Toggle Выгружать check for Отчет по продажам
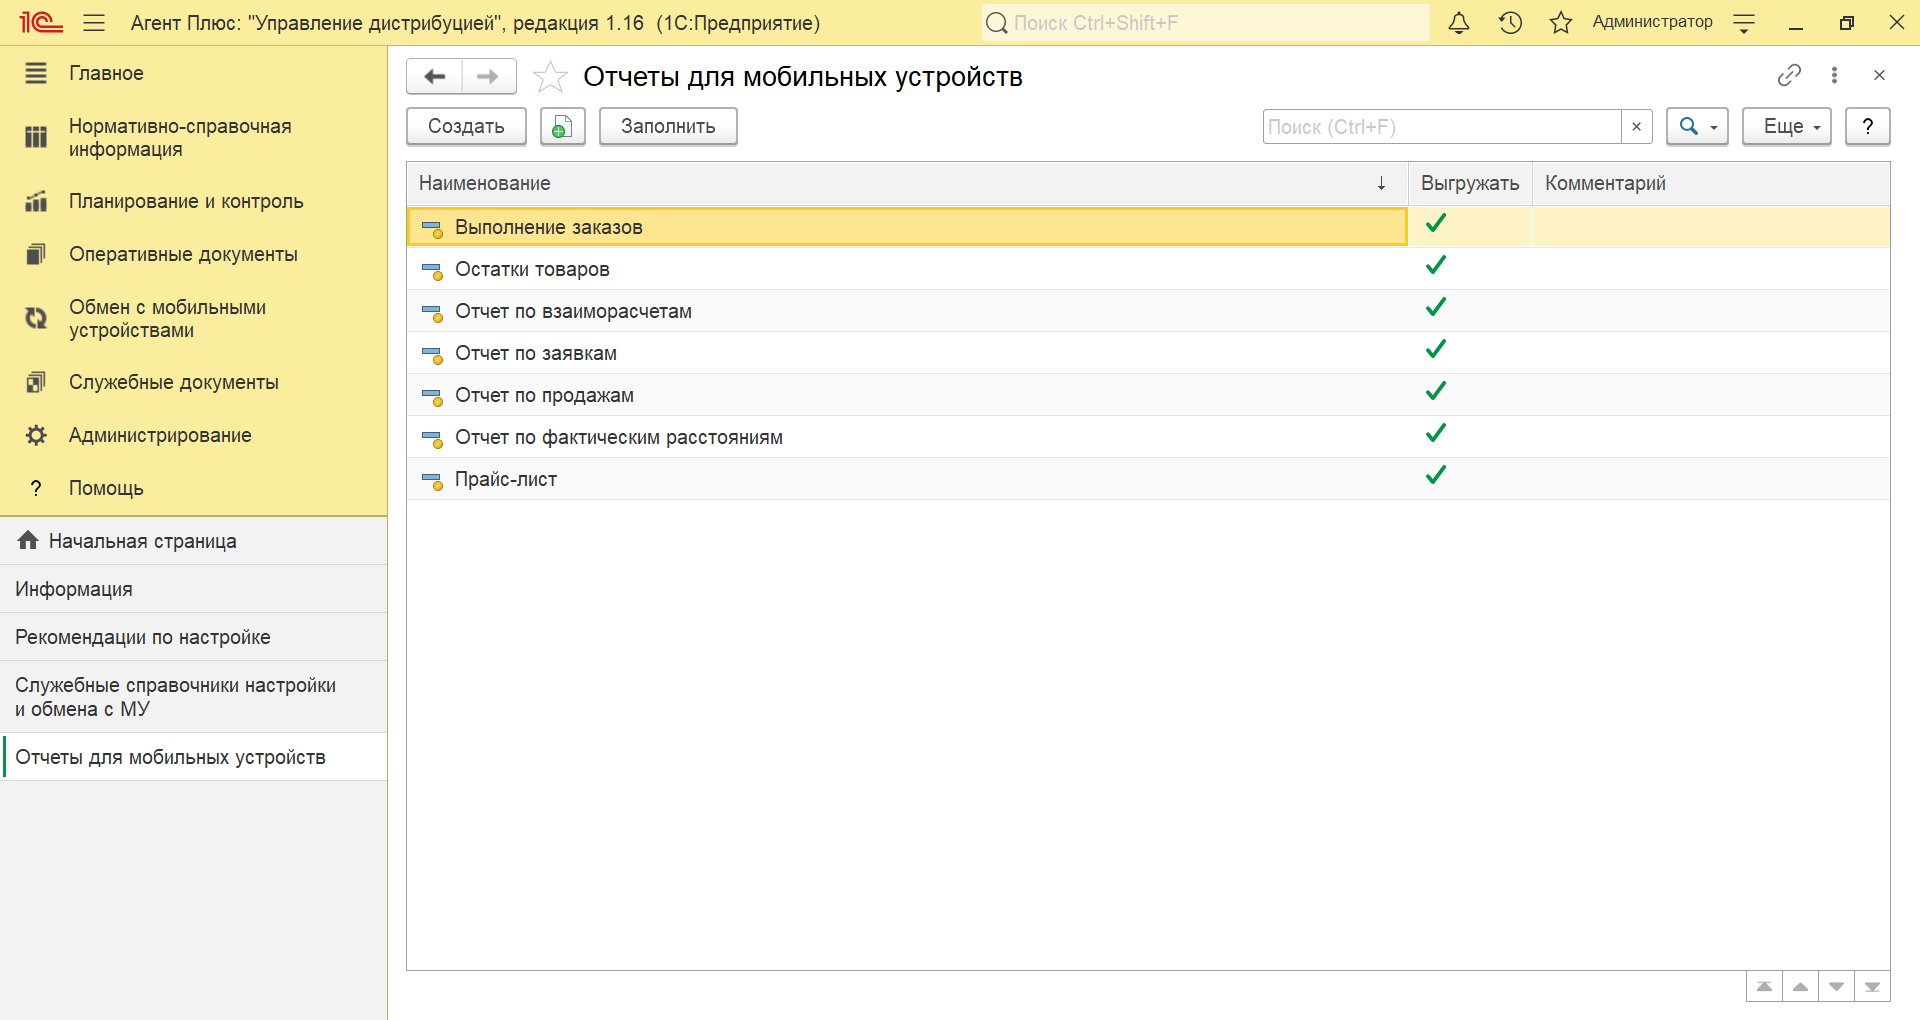The image size is (1920, 1020). (x=1436, y=392)
